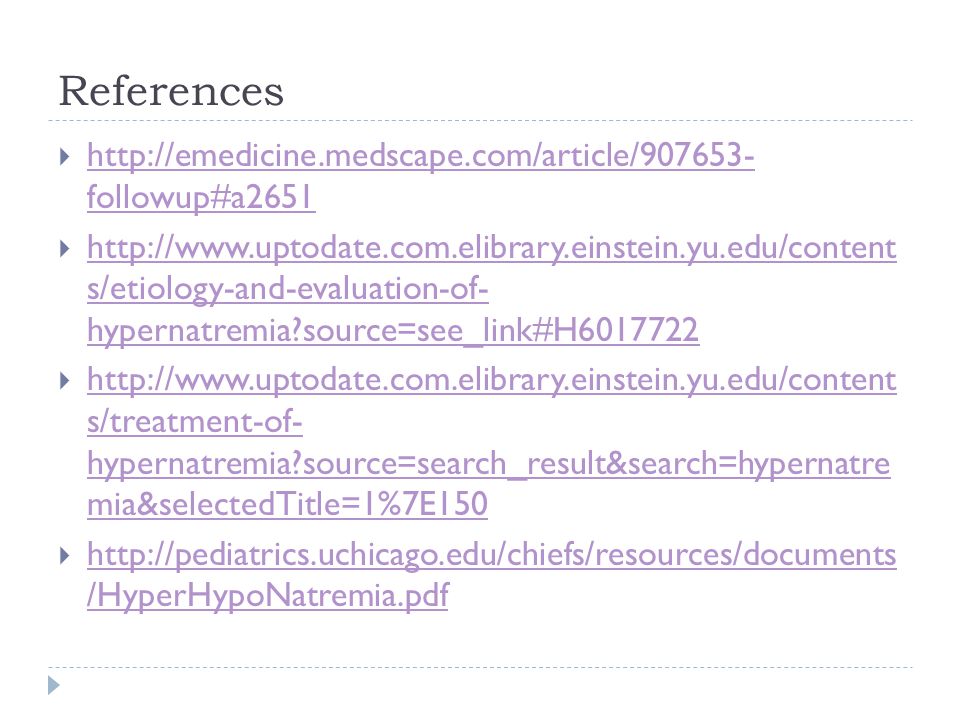The width and height of the screenshot is (960, 720).
Task: Click the bullet arrow beside the medscape link
Action: [64, 157]
